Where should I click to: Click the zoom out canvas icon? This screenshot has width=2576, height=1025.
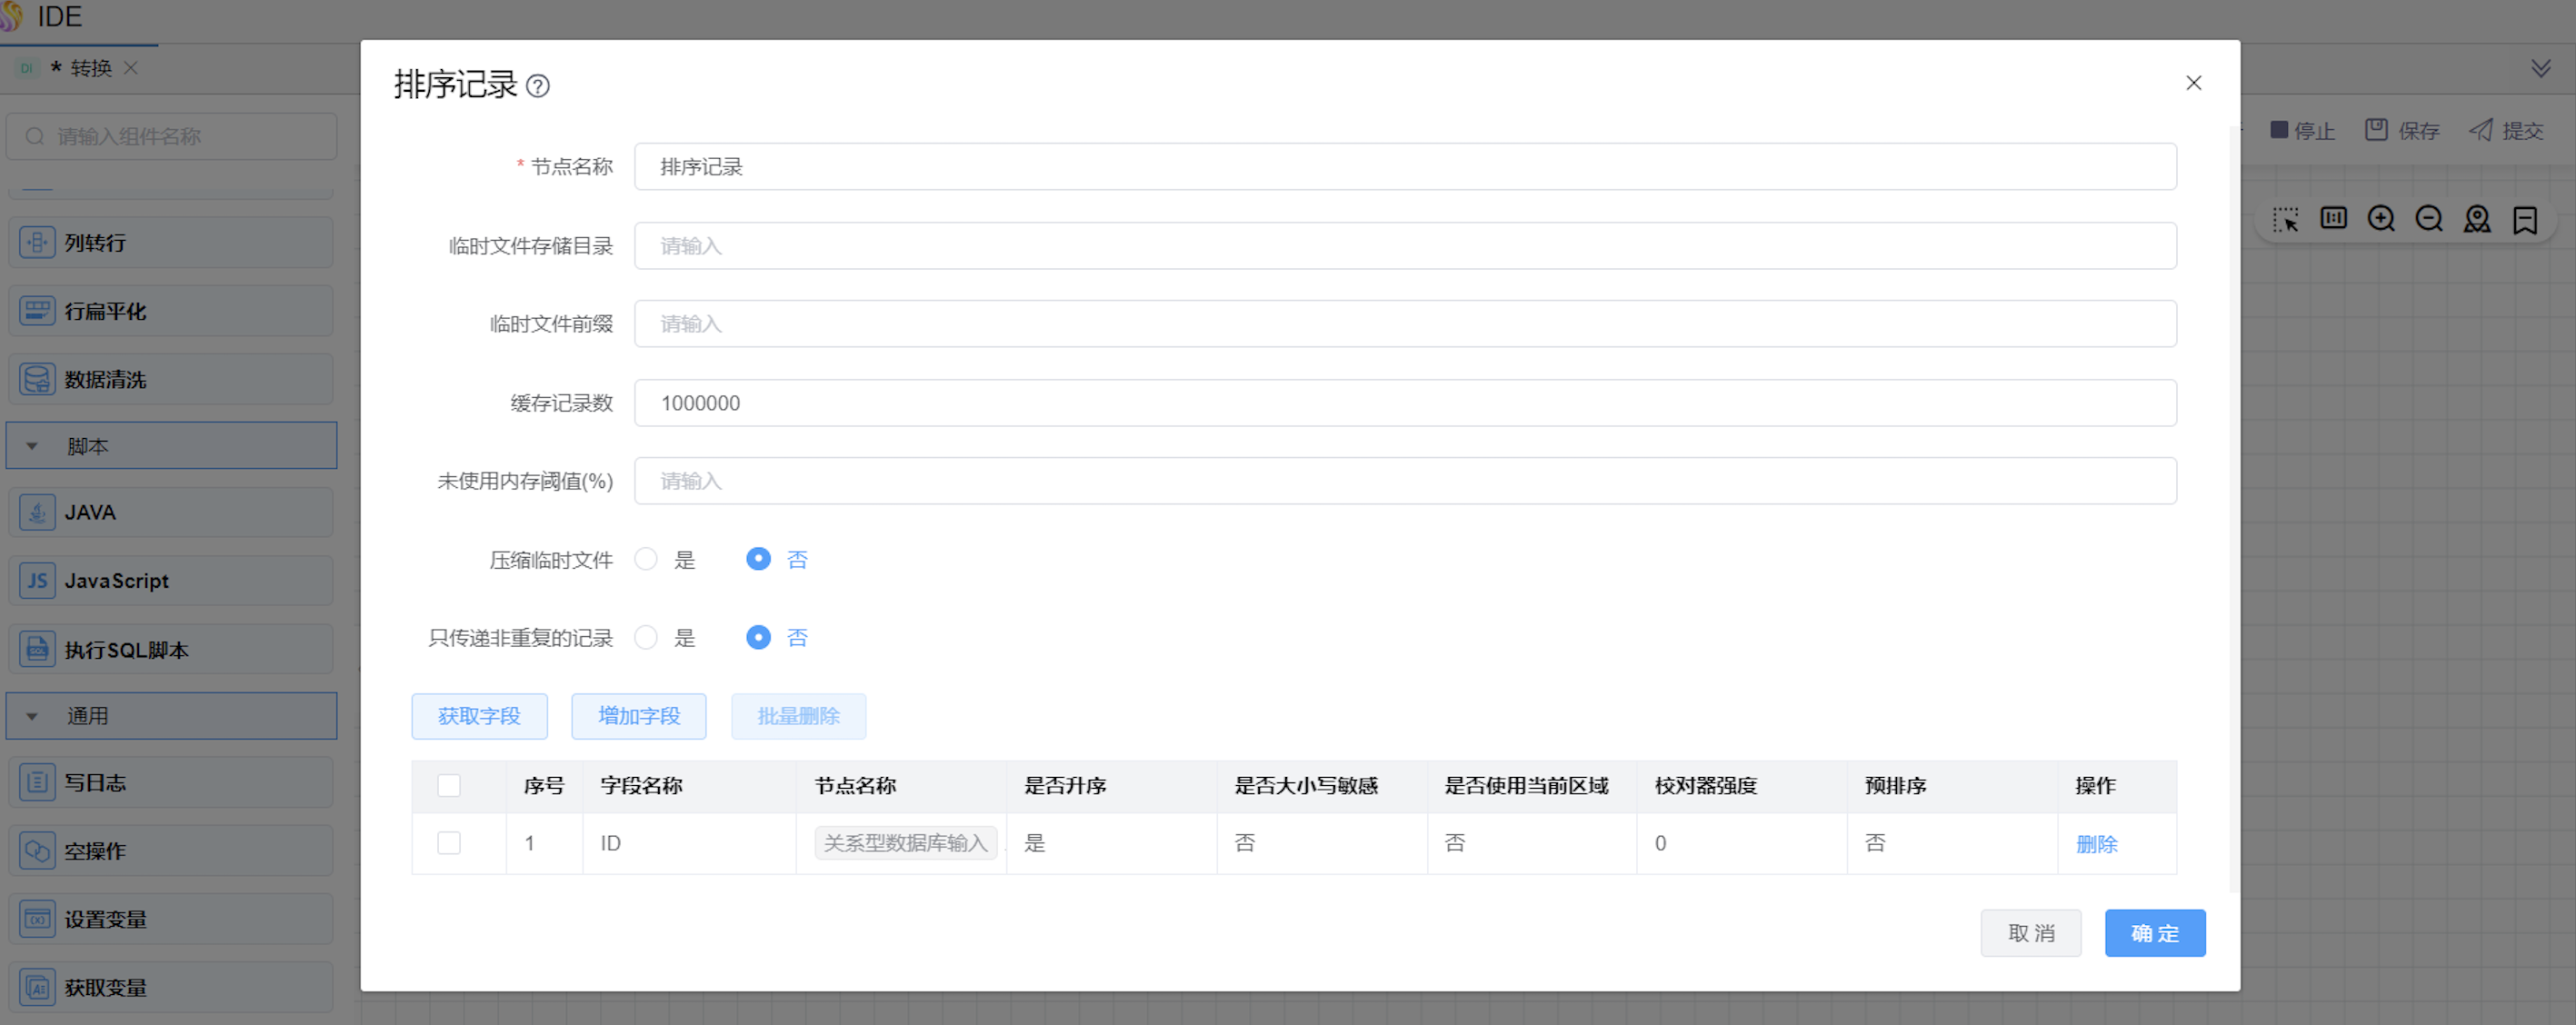[2429, 219]
